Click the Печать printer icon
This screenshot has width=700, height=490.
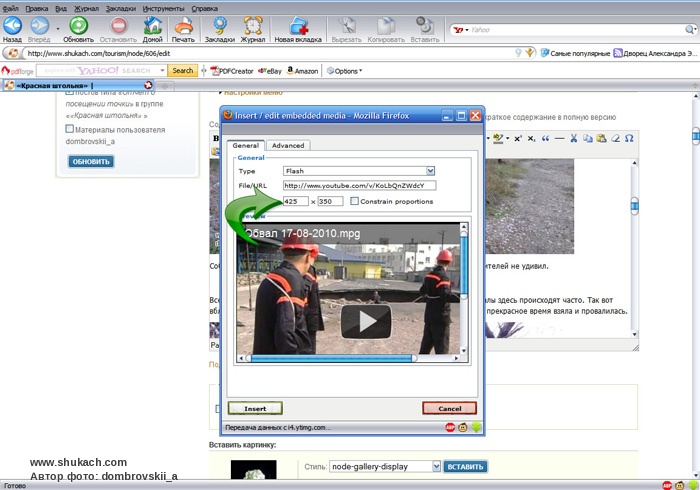tap(183, 25)
